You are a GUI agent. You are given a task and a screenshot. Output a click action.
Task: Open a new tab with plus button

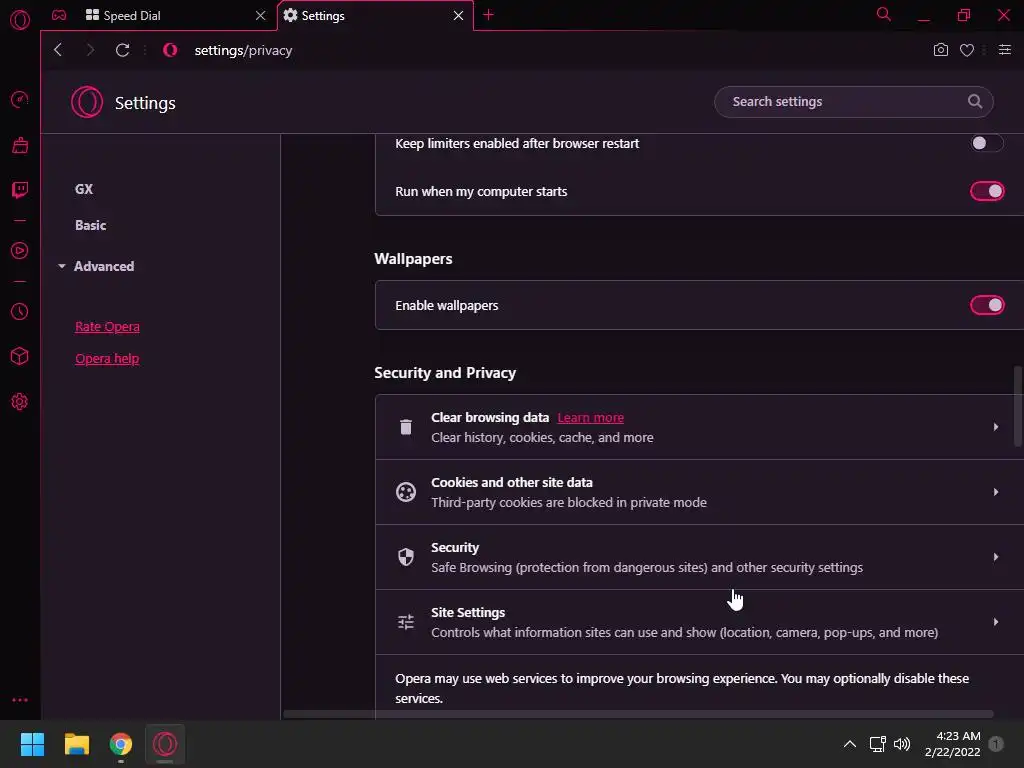click(488, 15)
